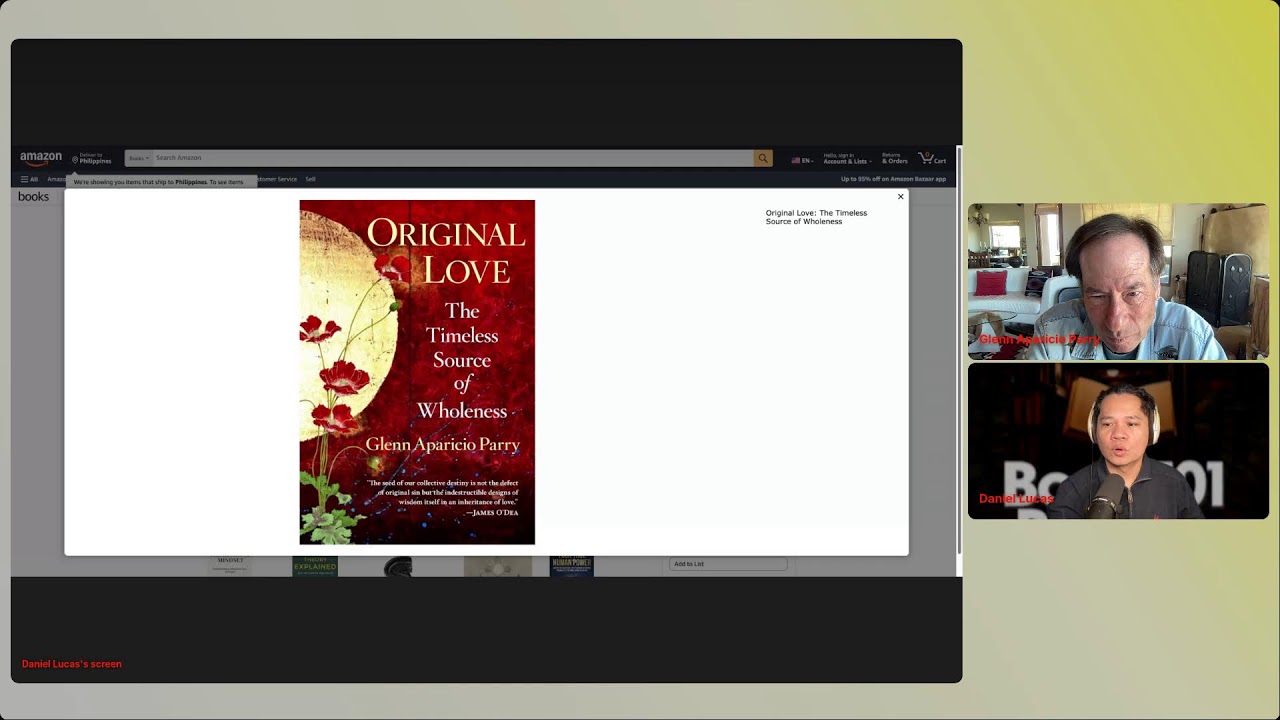Click the orange search magnifier button

[x=763, y=158]
